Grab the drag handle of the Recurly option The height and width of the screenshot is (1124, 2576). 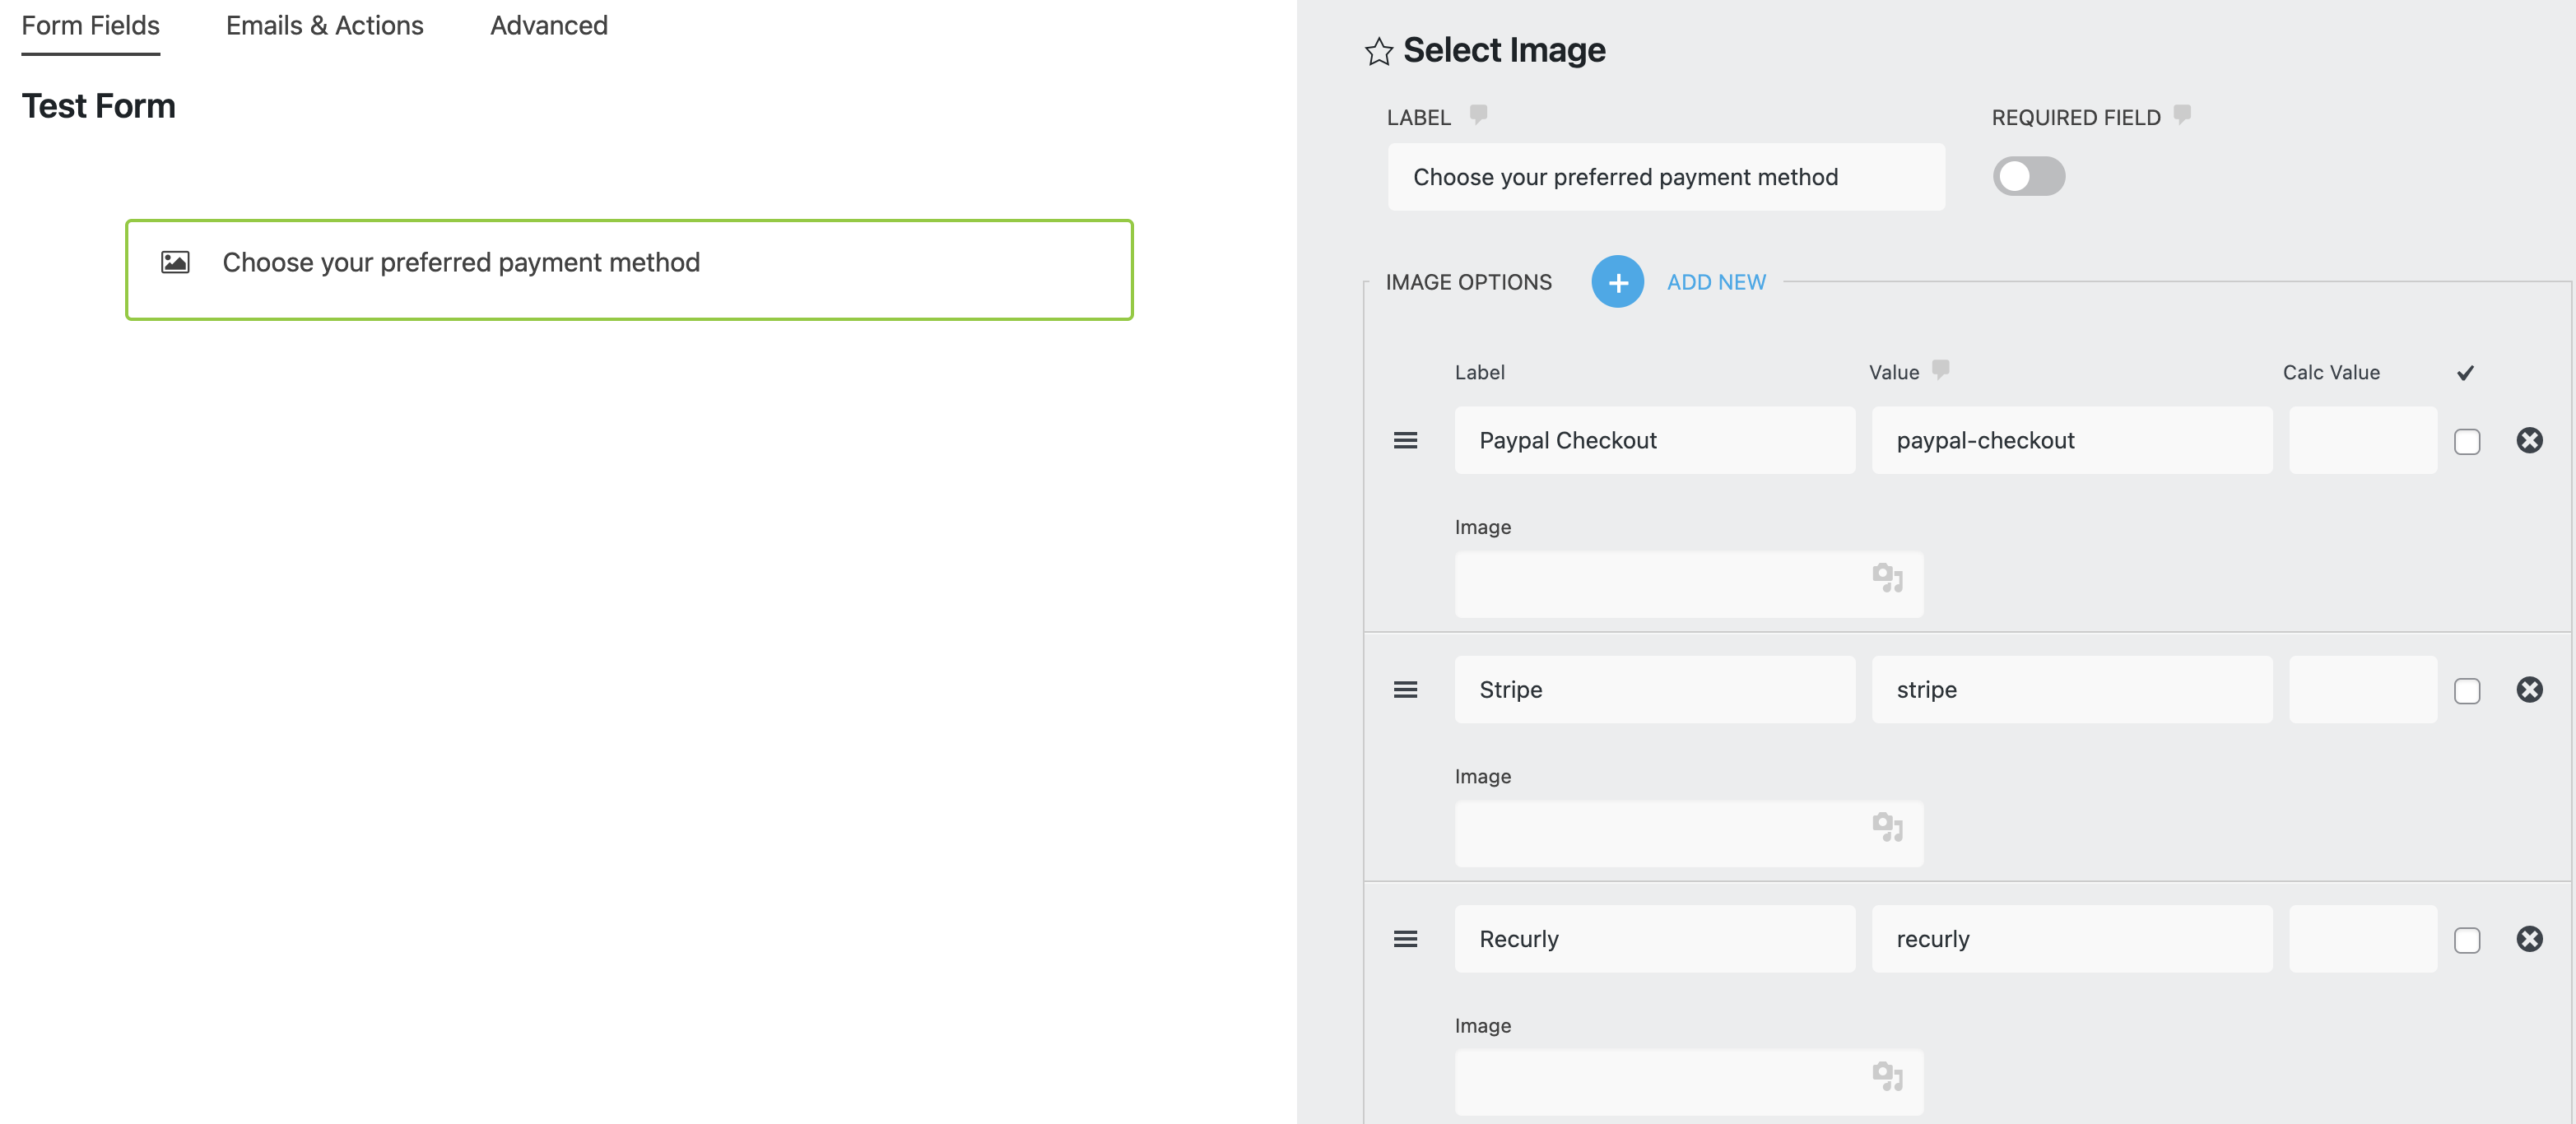click(1406, 939)
